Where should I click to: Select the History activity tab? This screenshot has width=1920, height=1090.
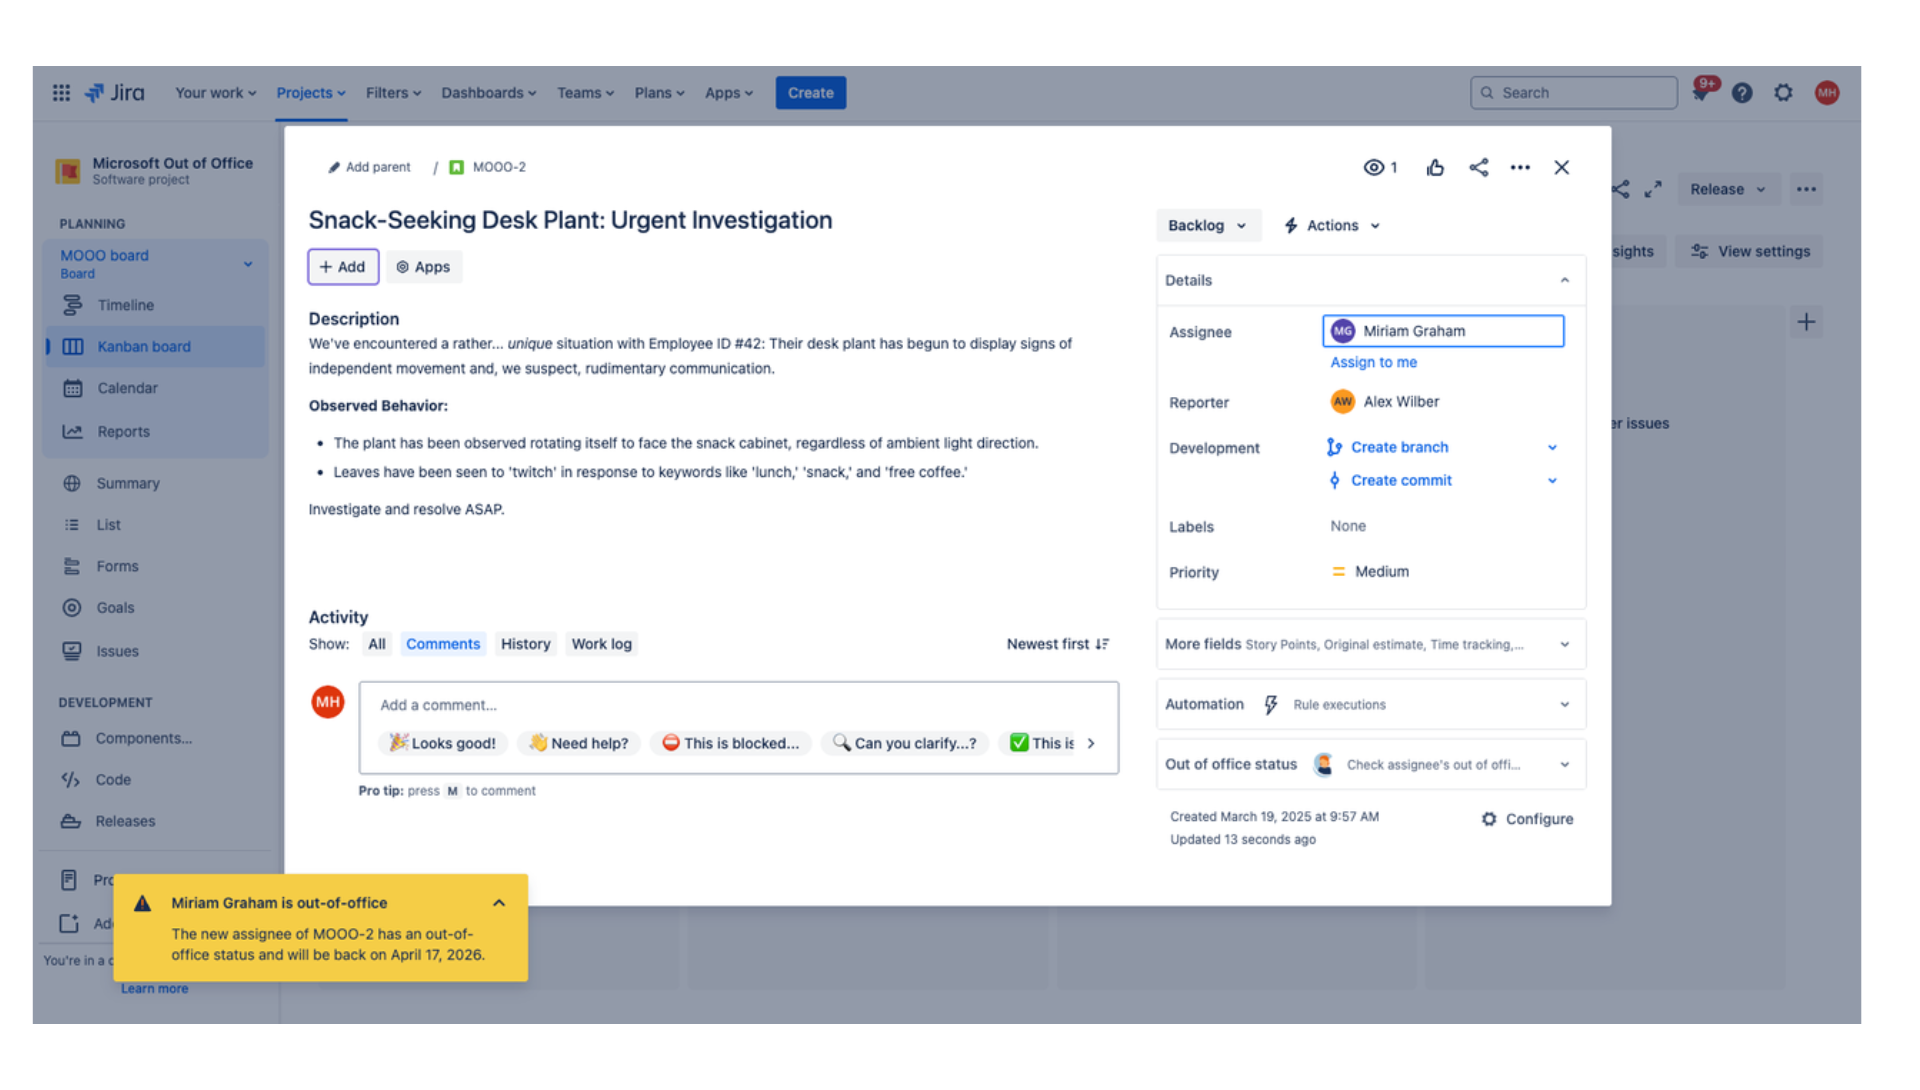[525, 644]
